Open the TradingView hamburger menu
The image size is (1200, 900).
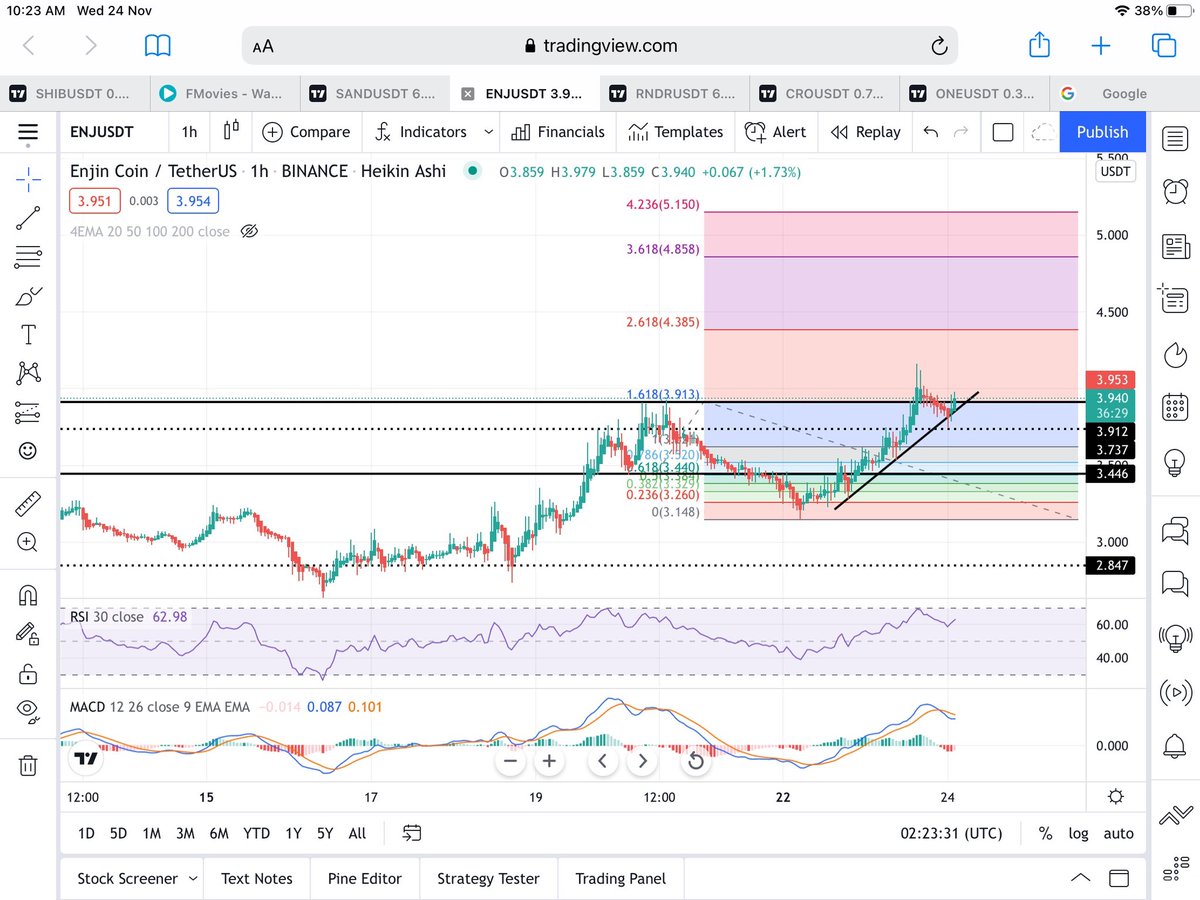tap(28, 132)
